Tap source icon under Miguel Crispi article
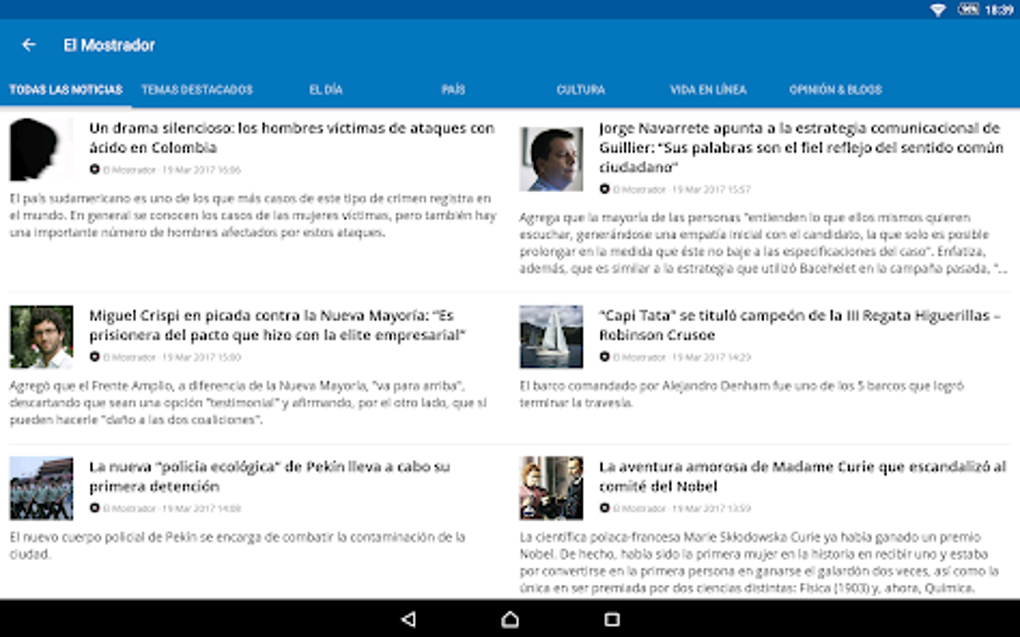The image size is (1020, 637). pyautogui.click(x=94, y=357)
